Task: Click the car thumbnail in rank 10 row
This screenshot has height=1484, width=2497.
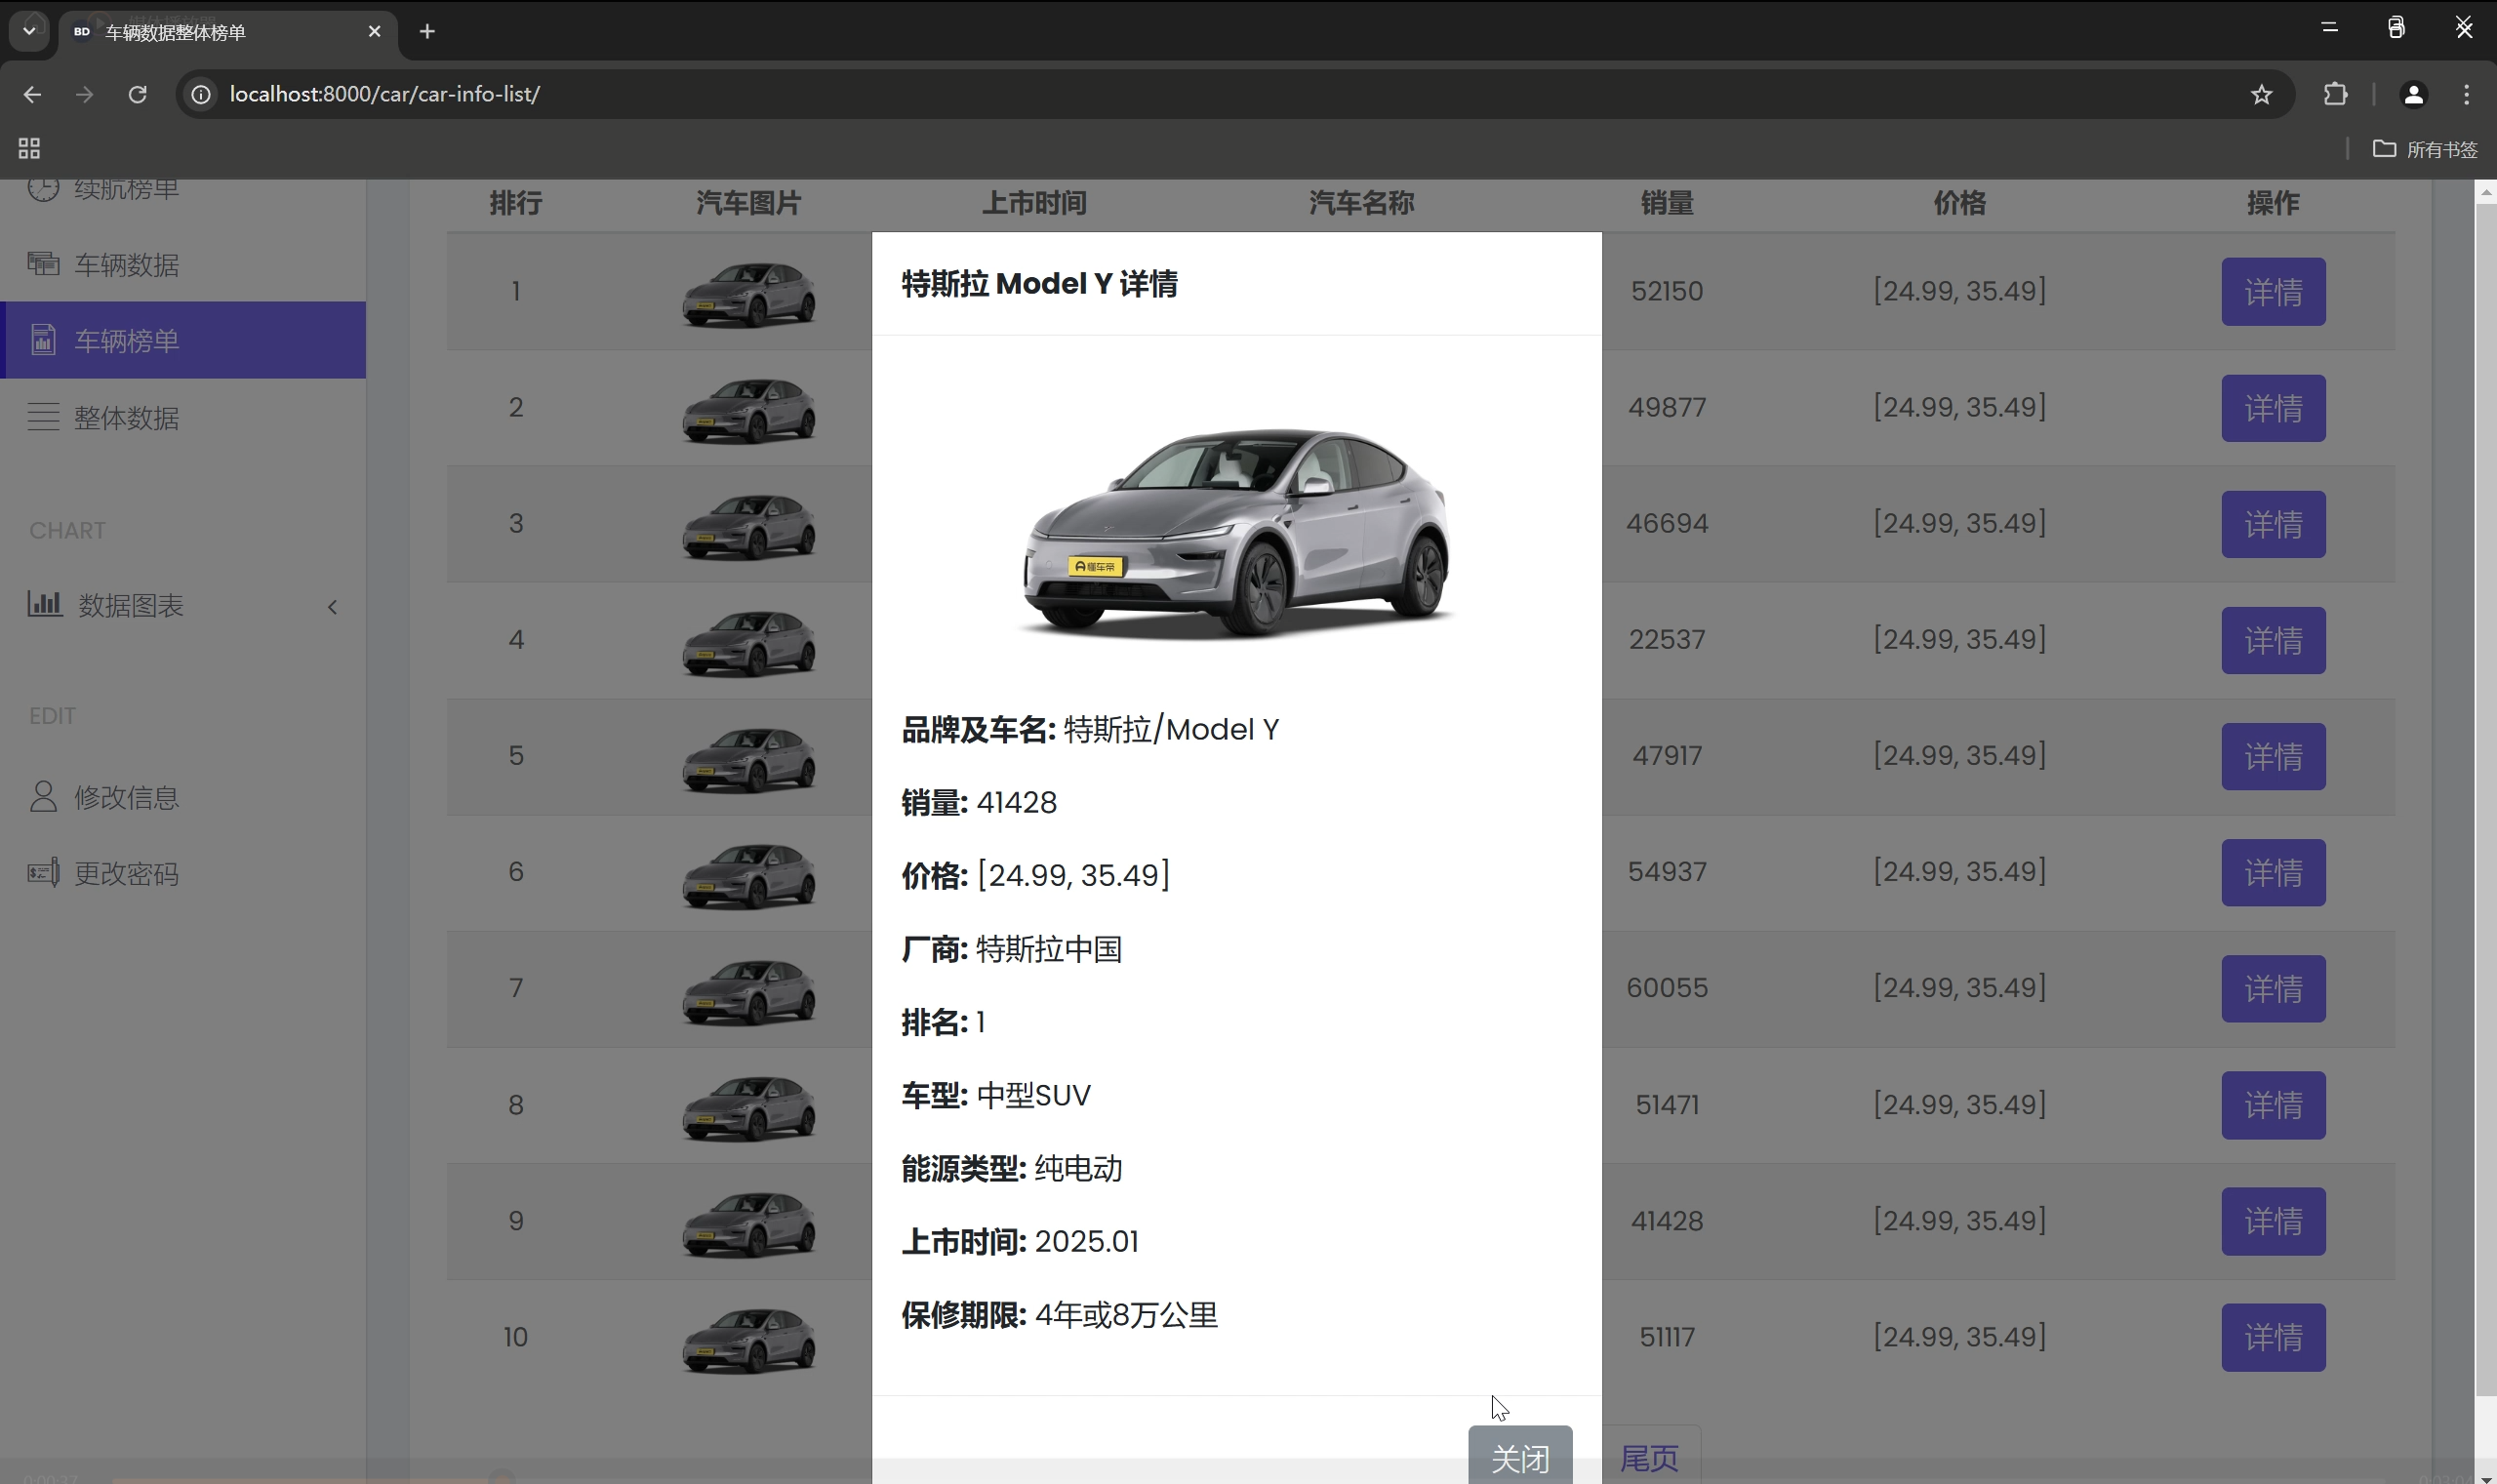Action: (749, 1340)
